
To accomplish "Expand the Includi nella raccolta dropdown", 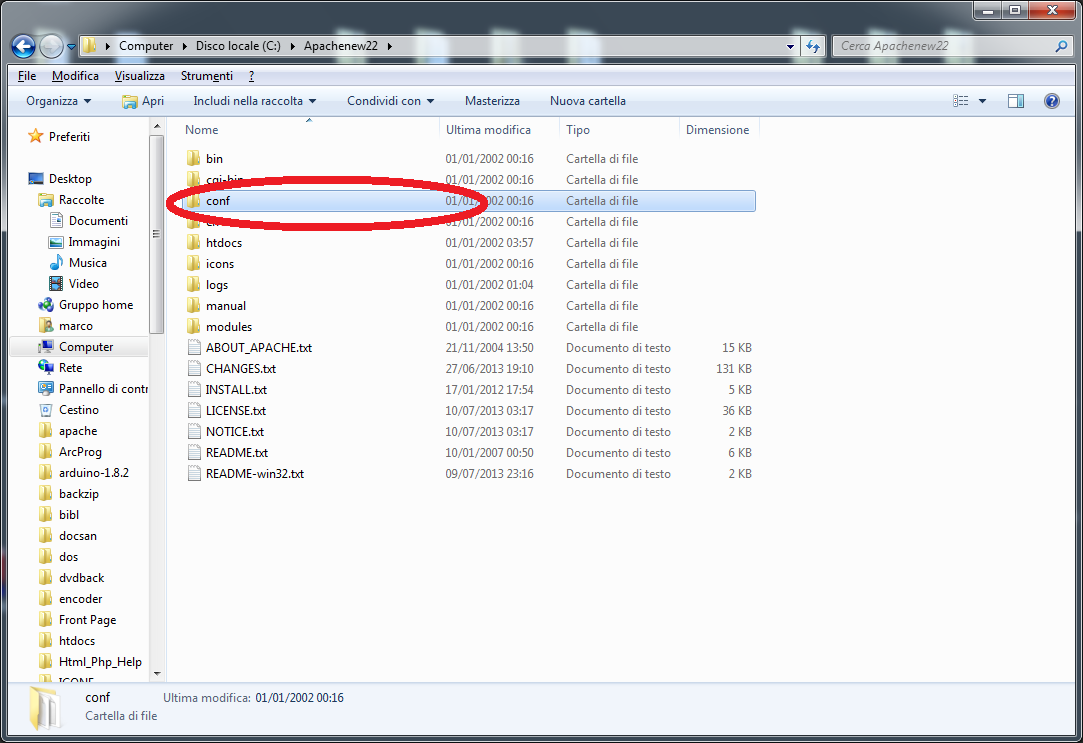I will tap(254, 101).
